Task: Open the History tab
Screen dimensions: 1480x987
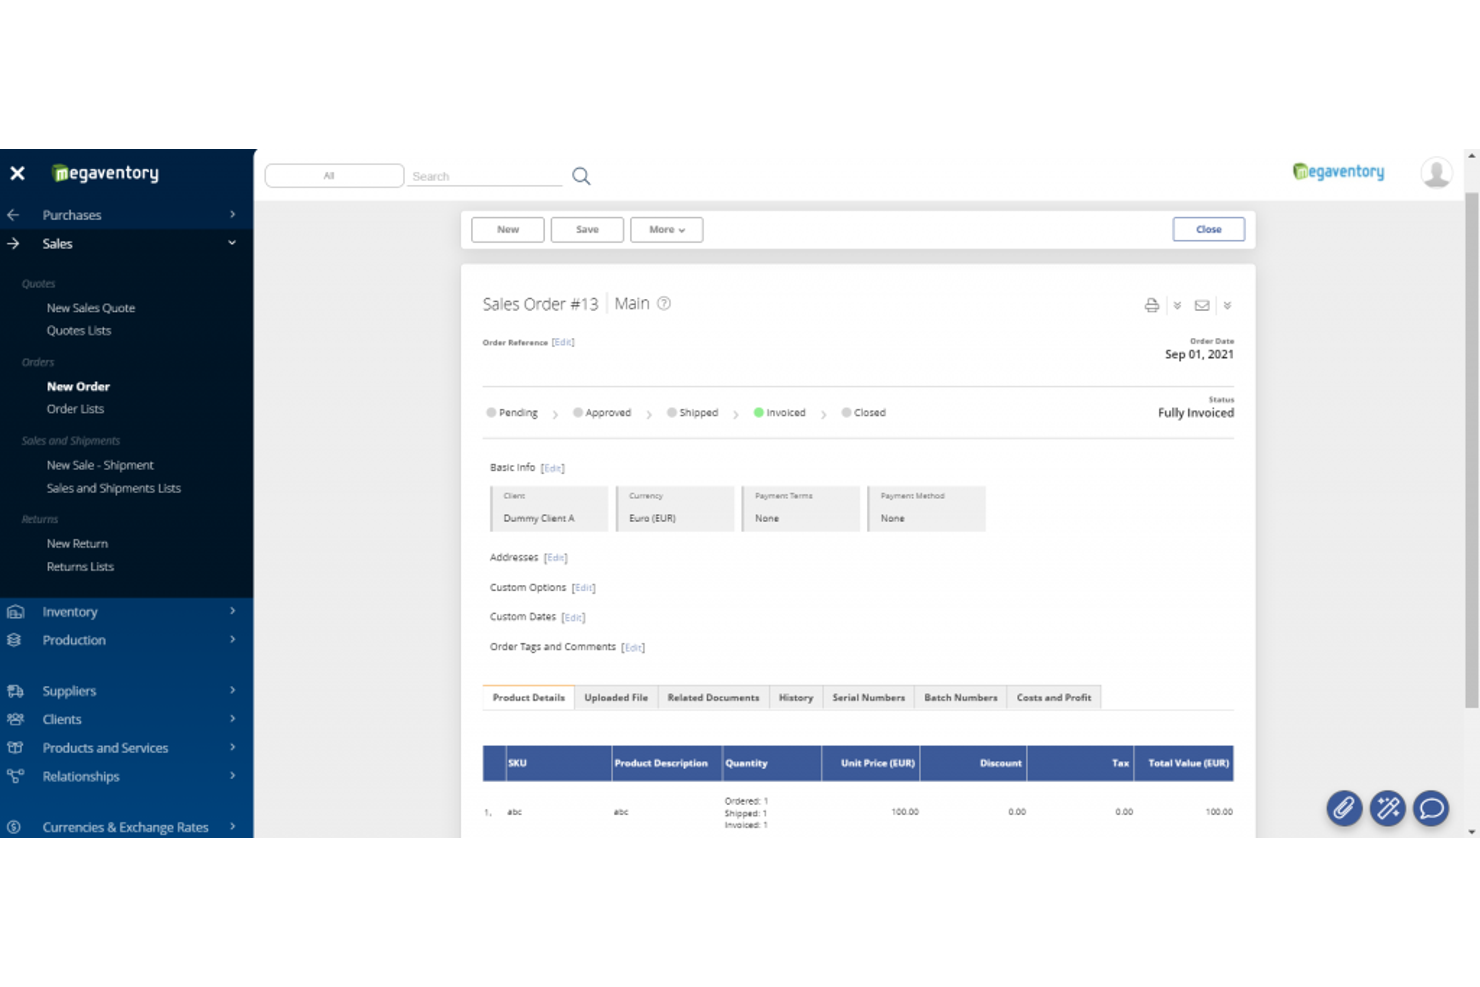Action: 796,698
